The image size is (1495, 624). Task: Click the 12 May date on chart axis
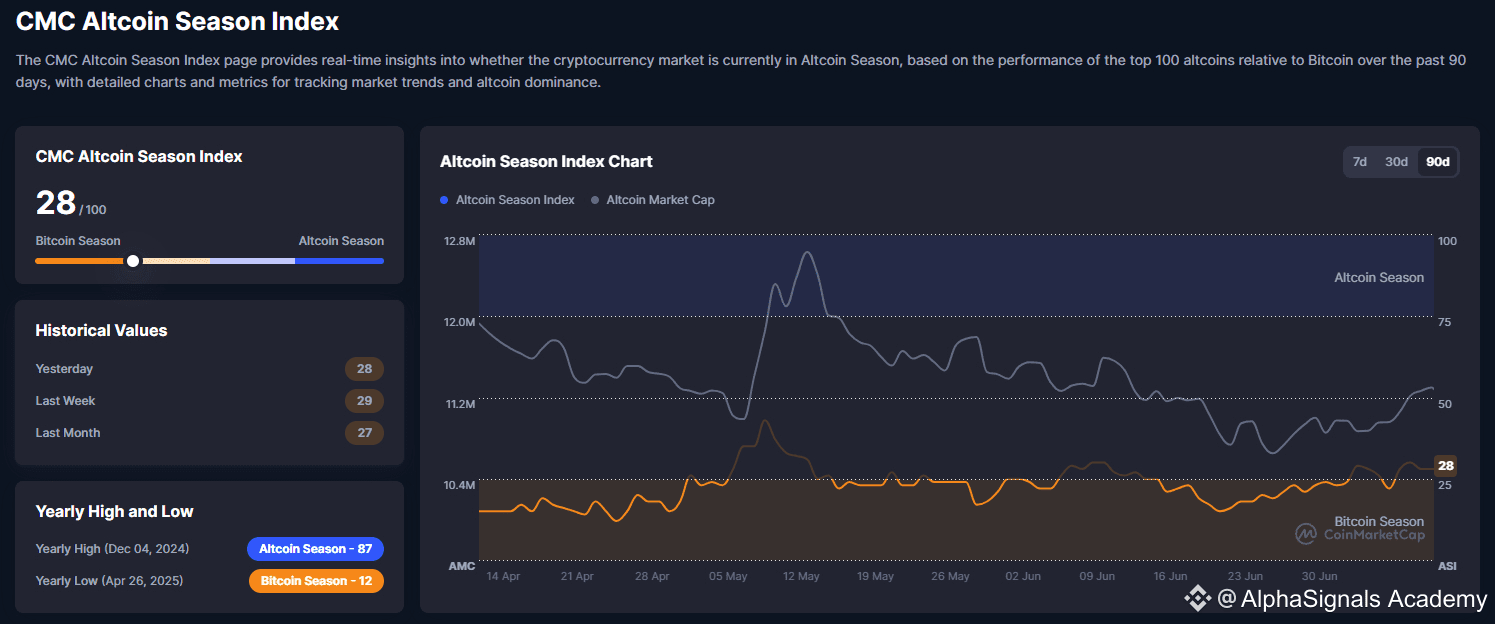tap(801, 577)
